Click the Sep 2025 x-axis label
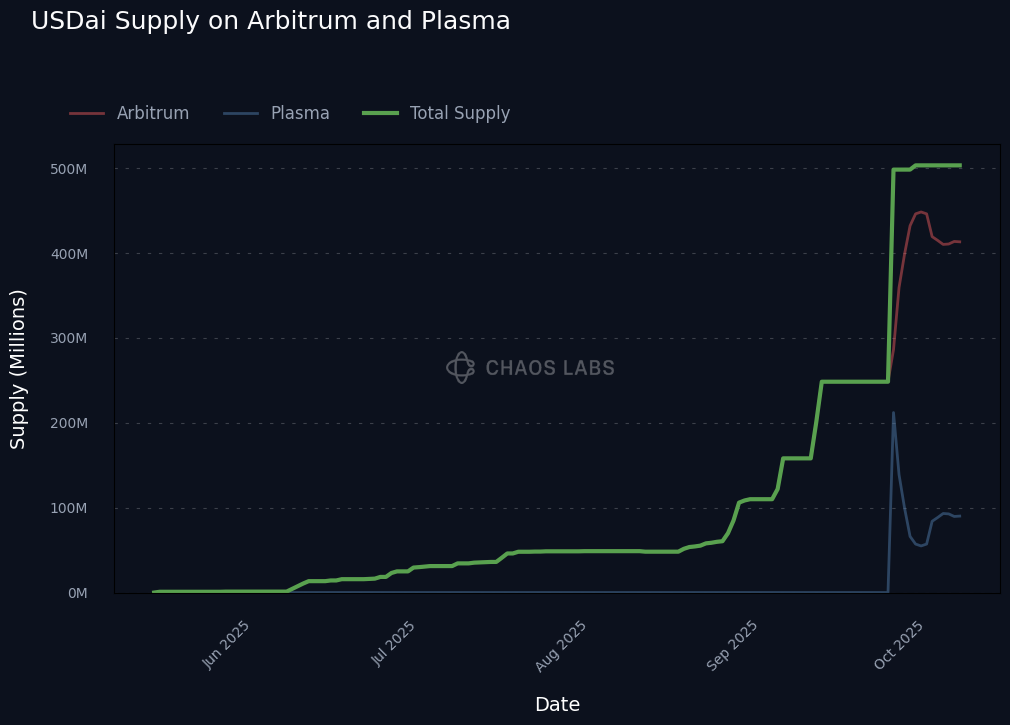 click(733, 645)
